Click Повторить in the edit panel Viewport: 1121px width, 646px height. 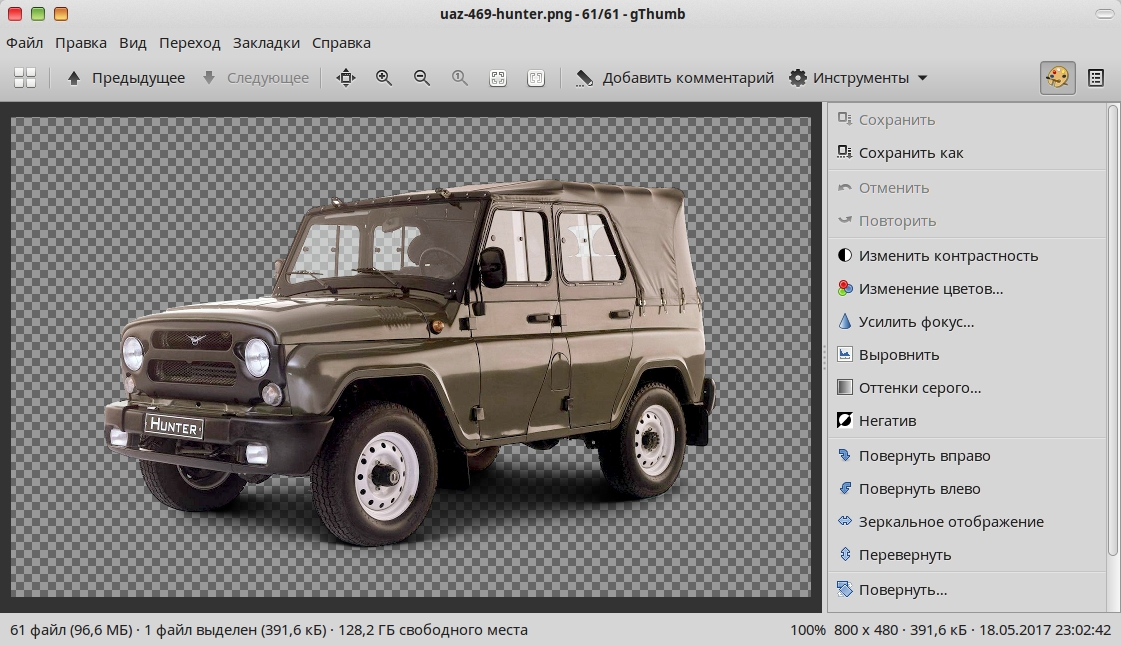pos(967,221)
